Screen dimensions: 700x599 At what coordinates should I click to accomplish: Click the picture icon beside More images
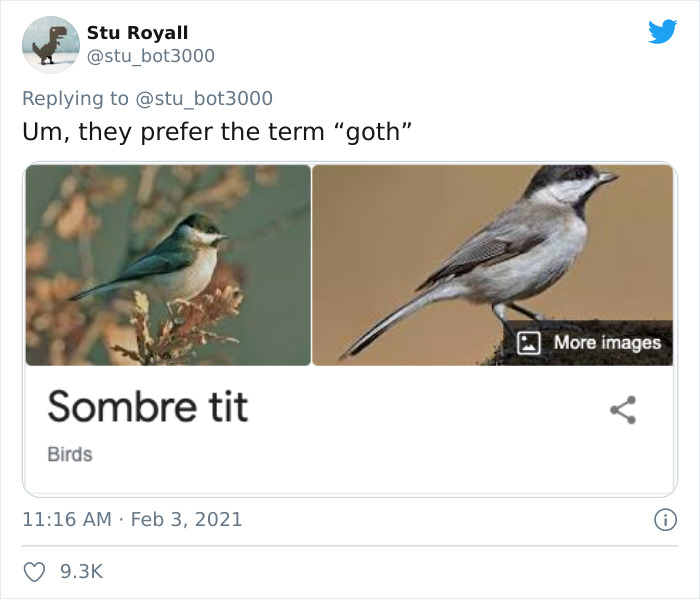coord(530,343)
